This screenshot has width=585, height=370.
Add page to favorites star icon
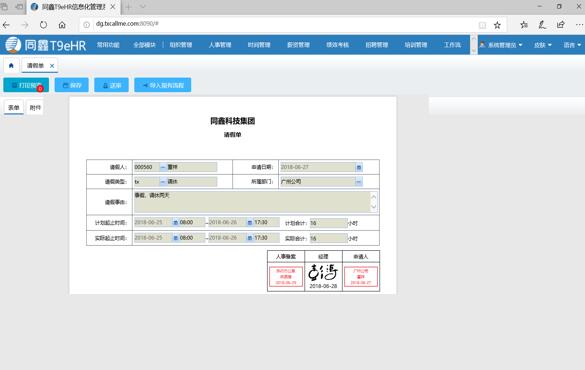497,25
